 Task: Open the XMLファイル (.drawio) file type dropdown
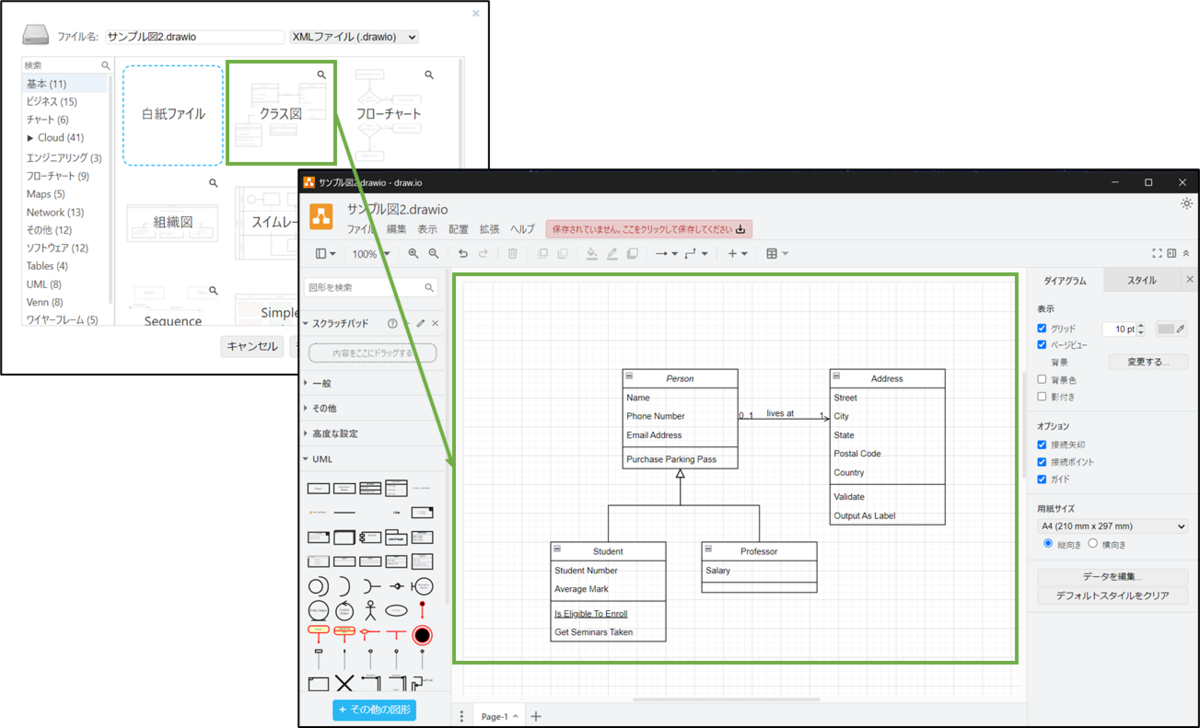(353, 37)
